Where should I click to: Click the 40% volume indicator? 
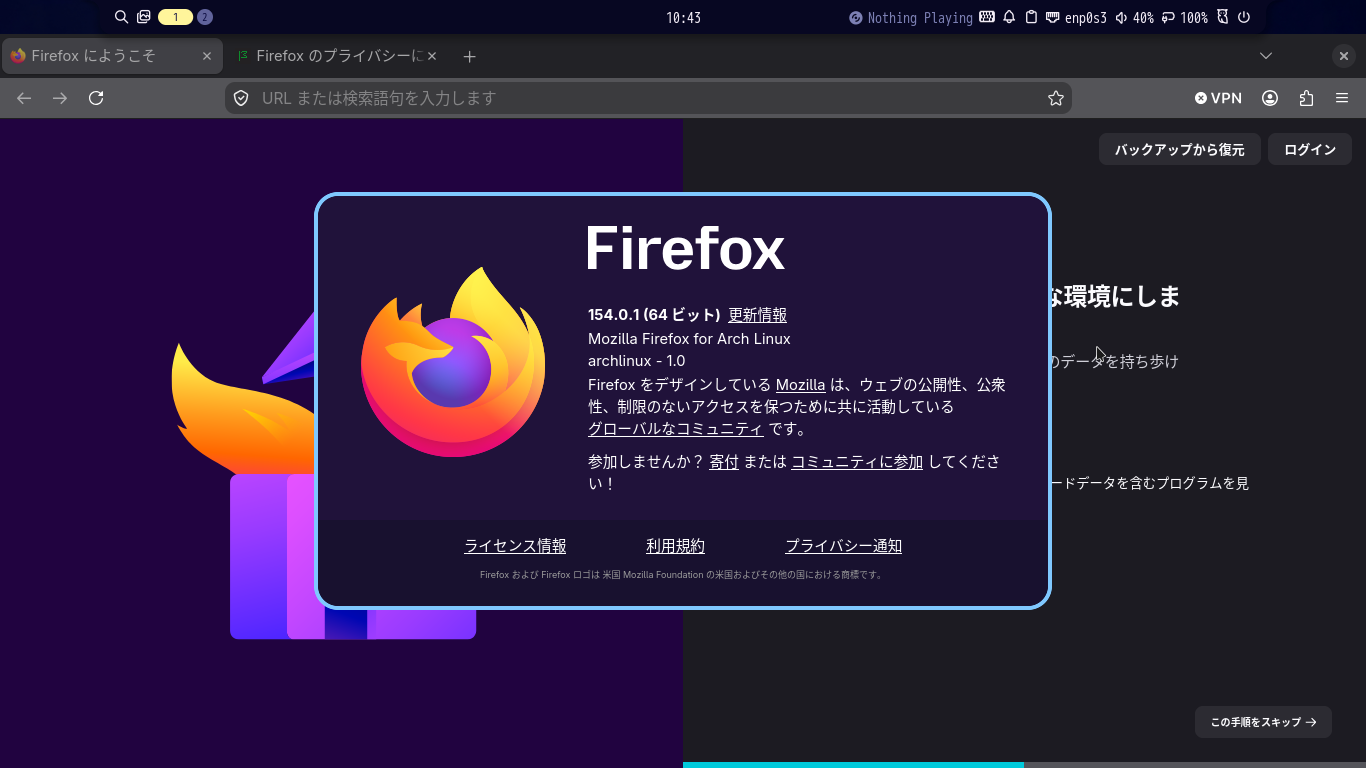(1135, 18)
